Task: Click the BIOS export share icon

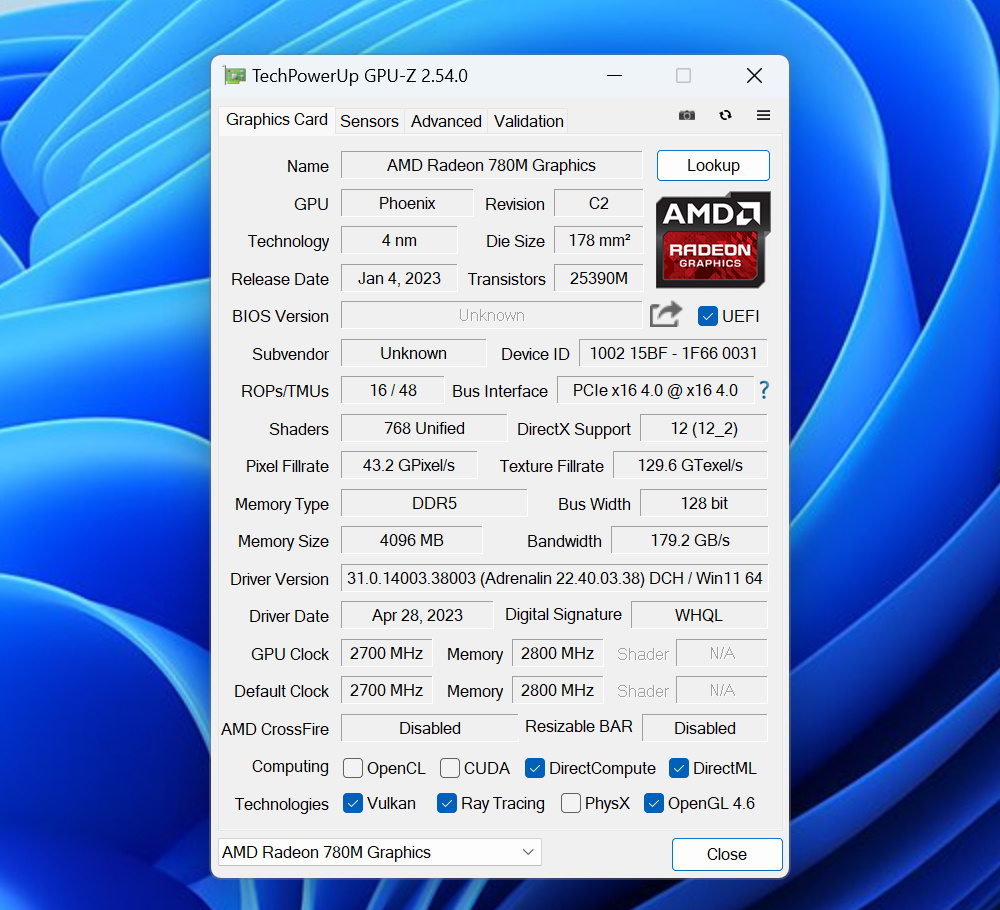Action: click(665, 315)
